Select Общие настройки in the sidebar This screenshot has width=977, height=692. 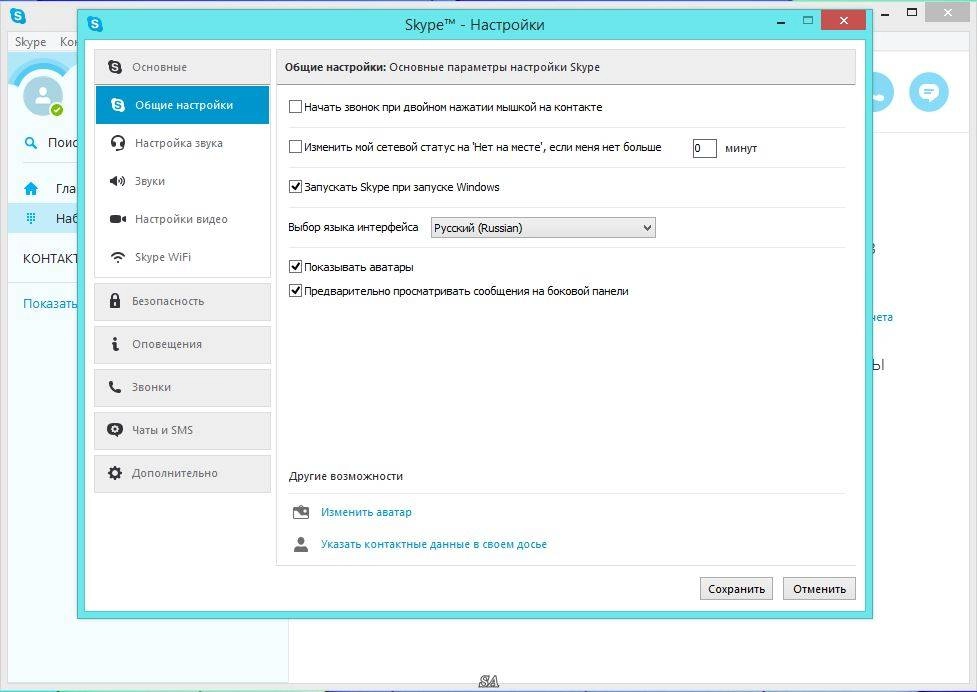[x=182, y=105]
